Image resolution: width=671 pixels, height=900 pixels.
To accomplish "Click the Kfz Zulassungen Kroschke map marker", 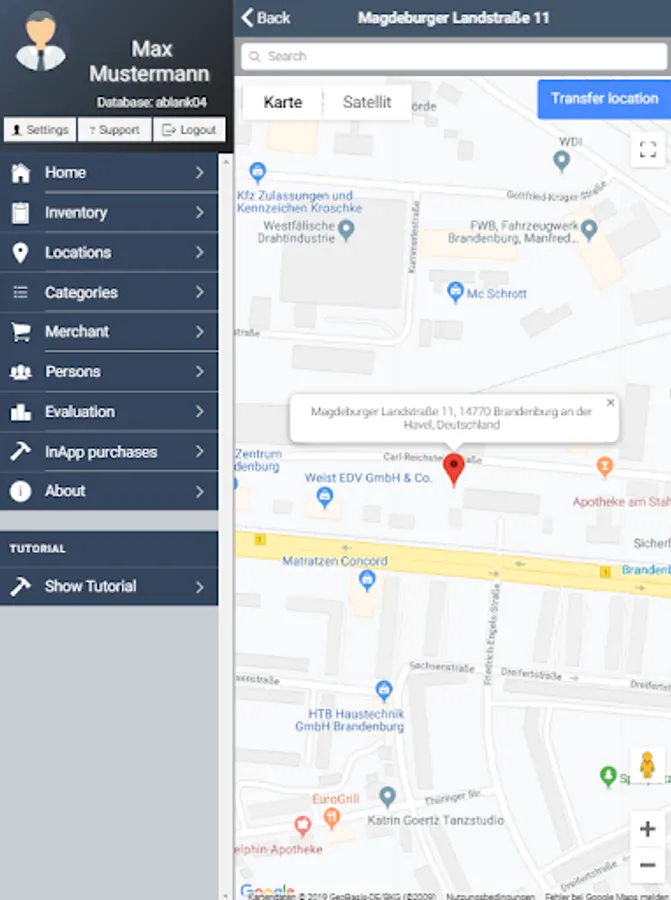I will [x=257, y=172].
